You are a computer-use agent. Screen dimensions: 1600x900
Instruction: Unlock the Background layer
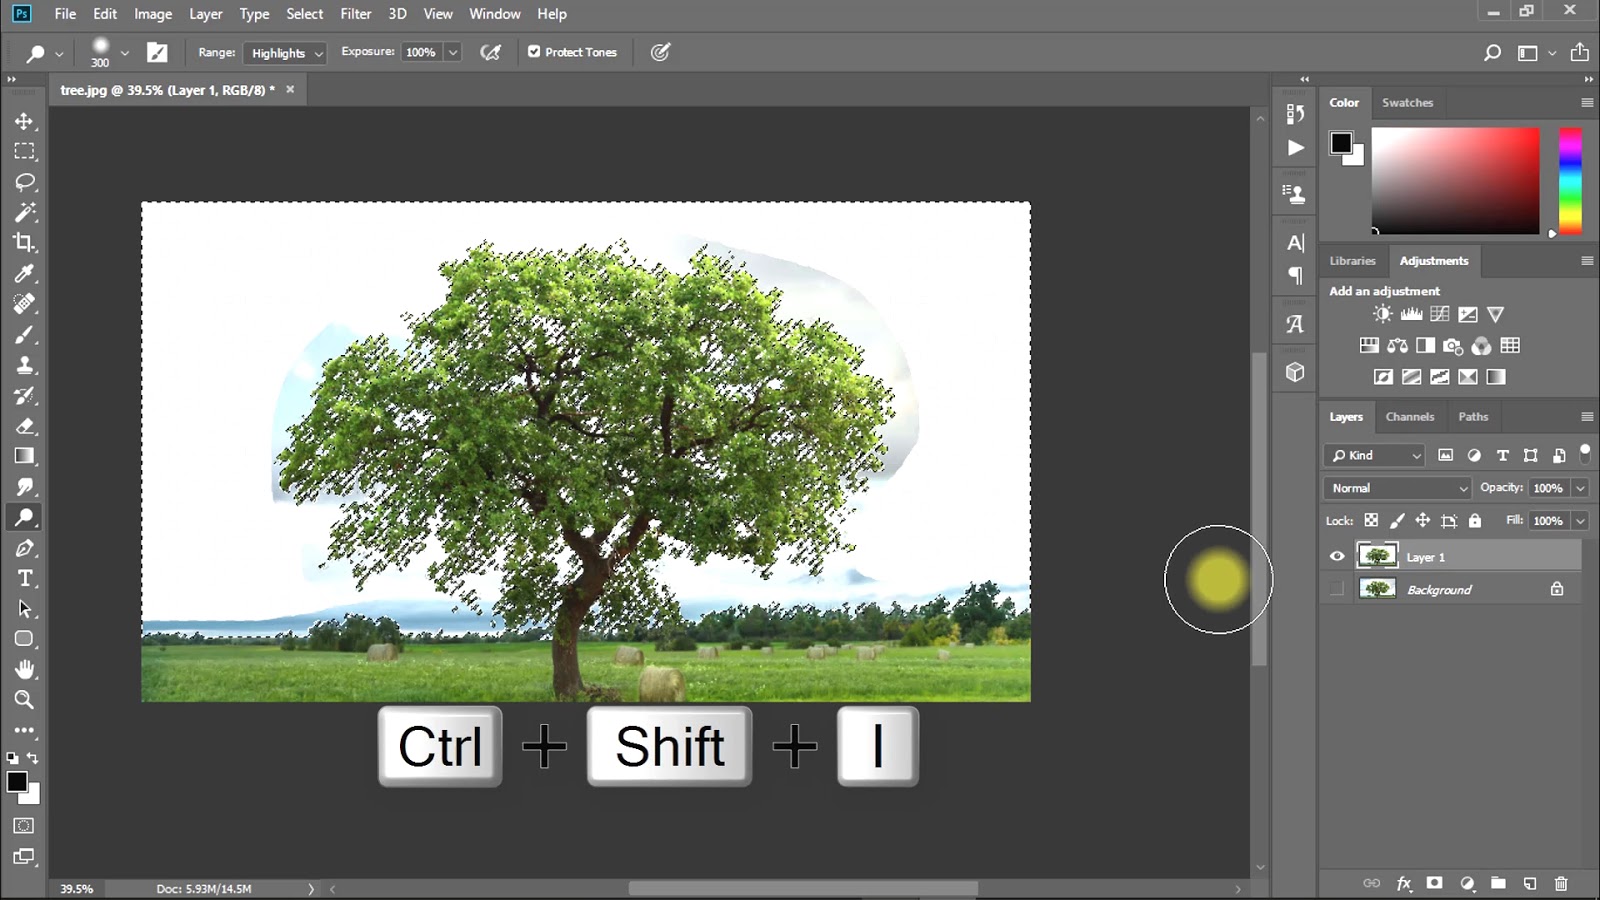[x=1556, y=589]
